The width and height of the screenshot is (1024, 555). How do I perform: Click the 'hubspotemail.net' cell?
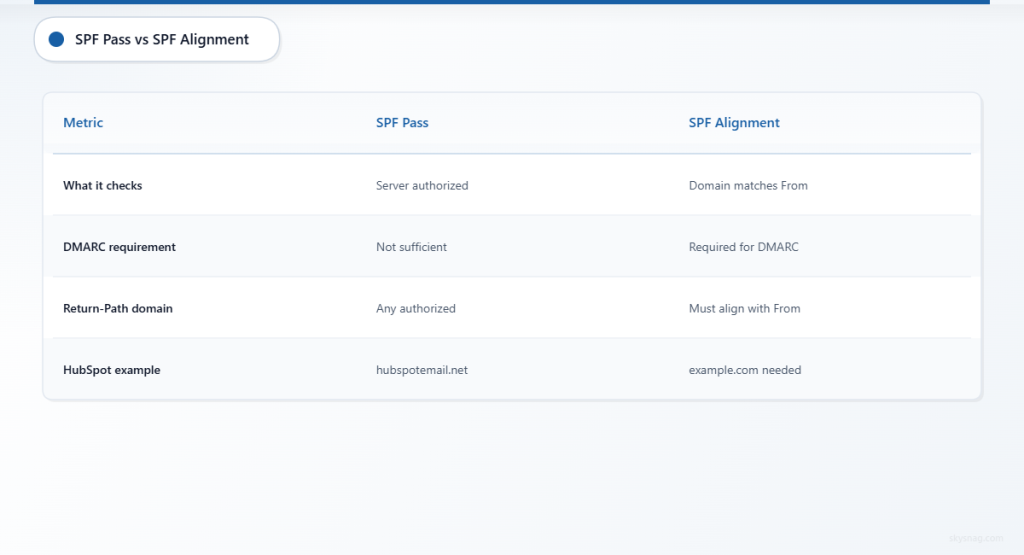[x=422, y=370]
